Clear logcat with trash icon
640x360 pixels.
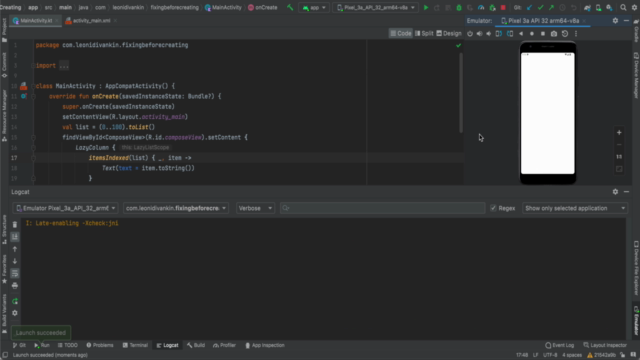coord(15,224)
